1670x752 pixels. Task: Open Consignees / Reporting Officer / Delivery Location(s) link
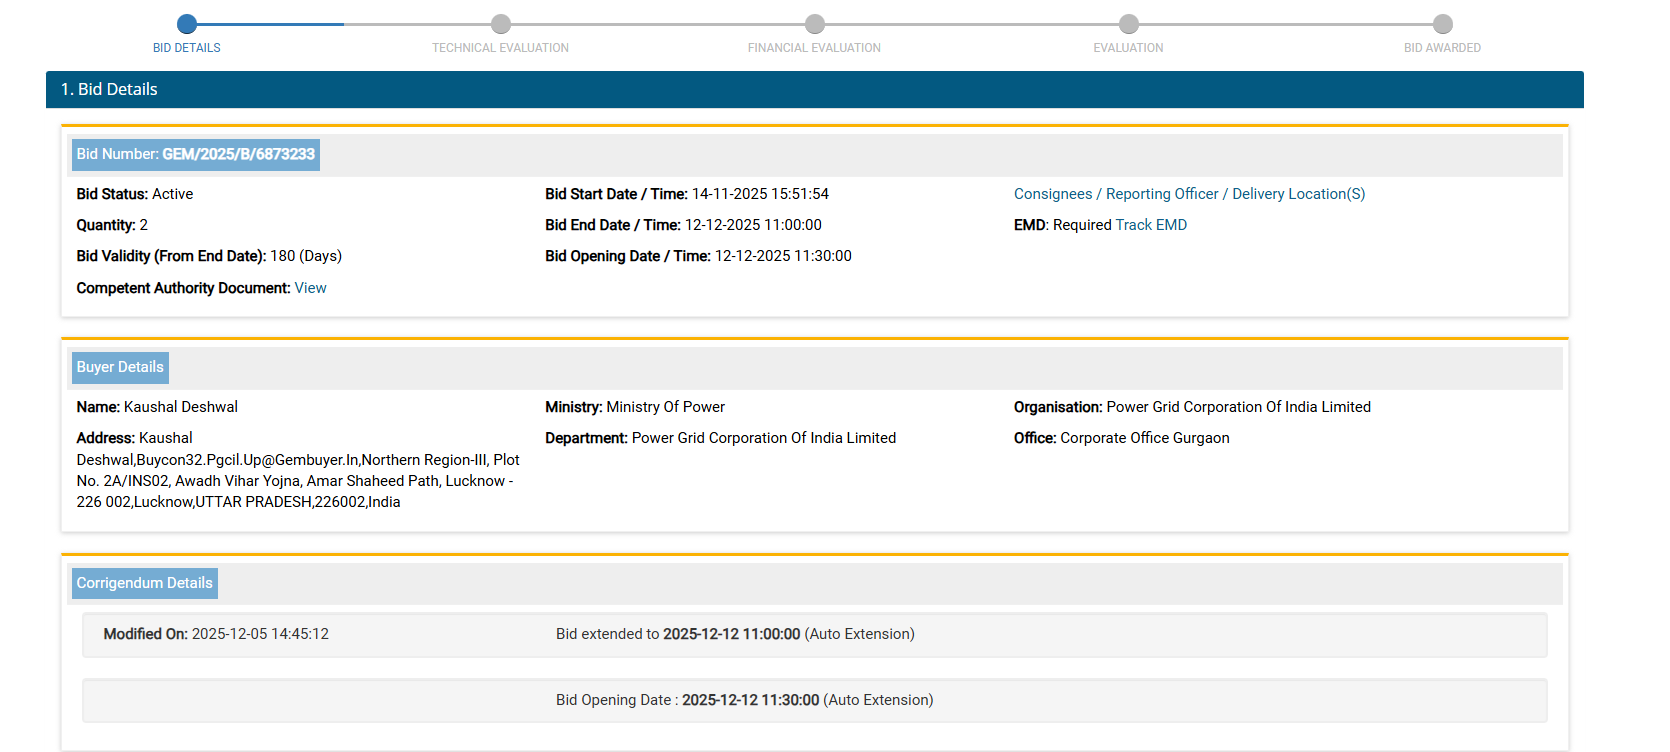click(x=1189, y=194)
